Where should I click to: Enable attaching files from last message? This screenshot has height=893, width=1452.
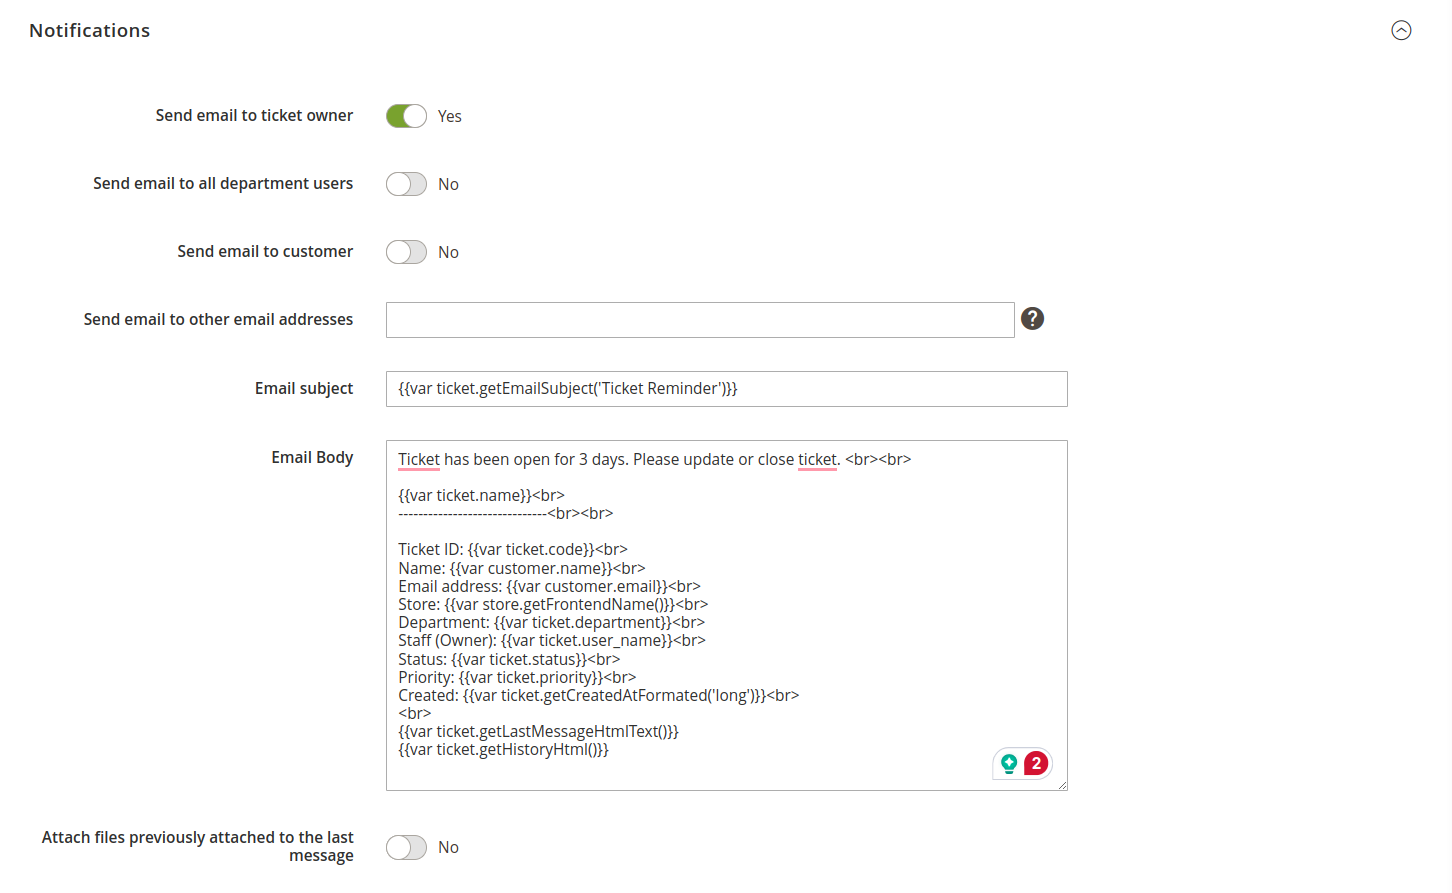click(406, 848)
